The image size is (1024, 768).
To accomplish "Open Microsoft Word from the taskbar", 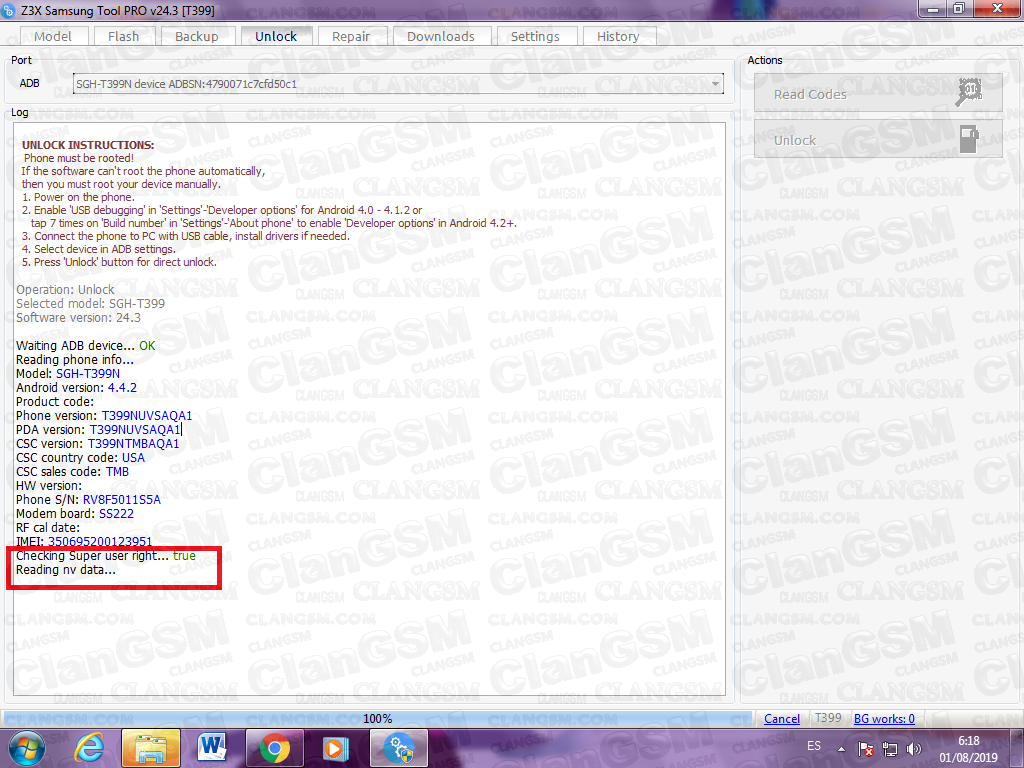I will tap(212, 748).
